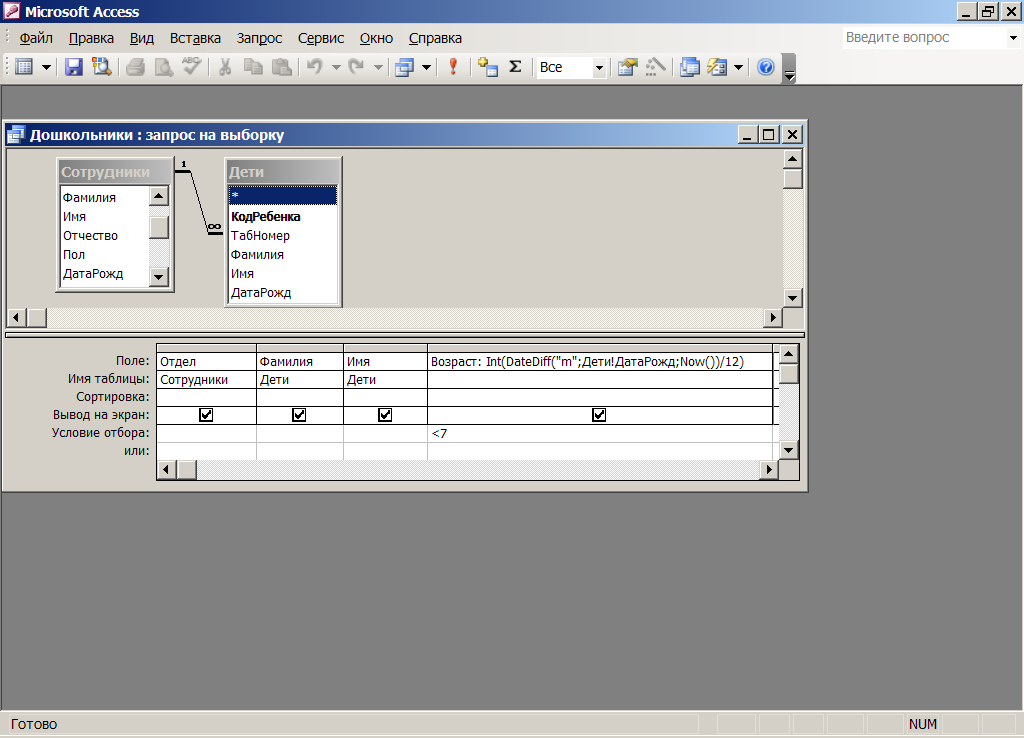Image resolution: width=1024 pixels, height=738 pixels.
Task: Select the asterisk row in Дети table
Action: [283, 195]
